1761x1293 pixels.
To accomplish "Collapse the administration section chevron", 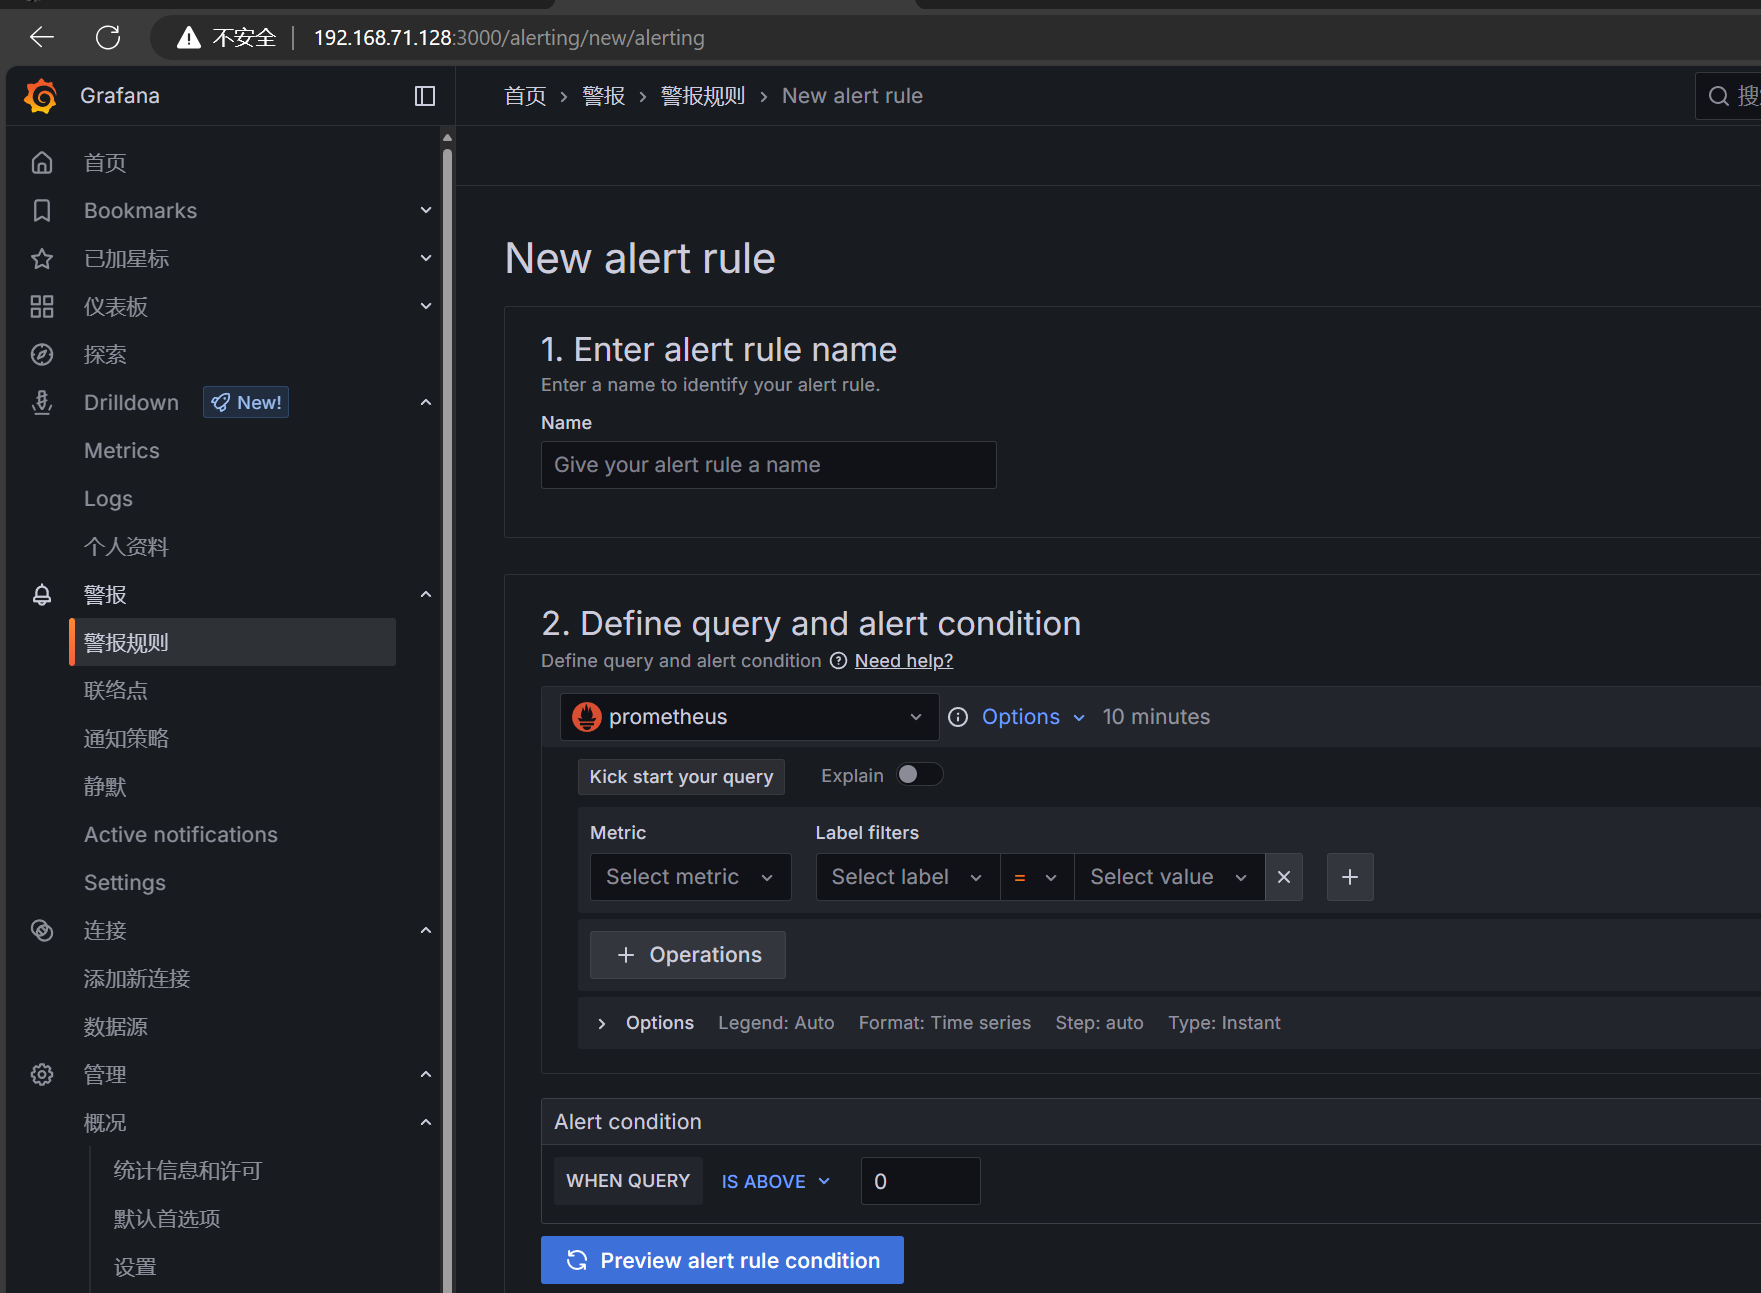I will point(426,1074).
